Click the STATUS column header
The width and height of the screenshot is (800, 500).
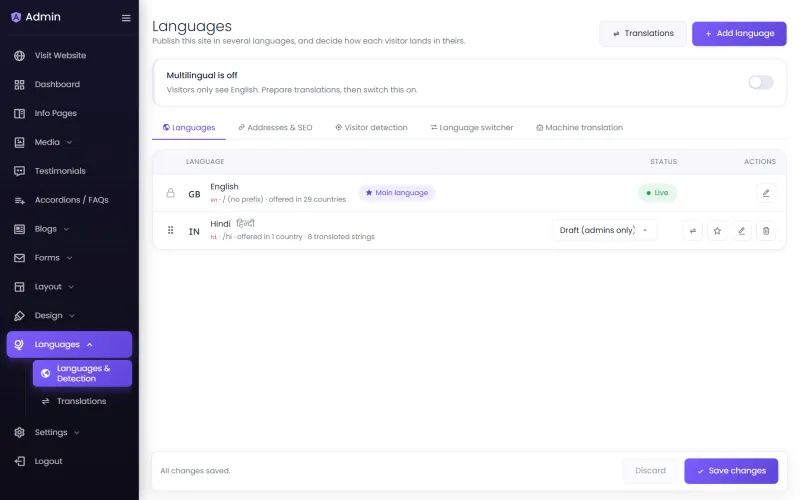point(663,162)
